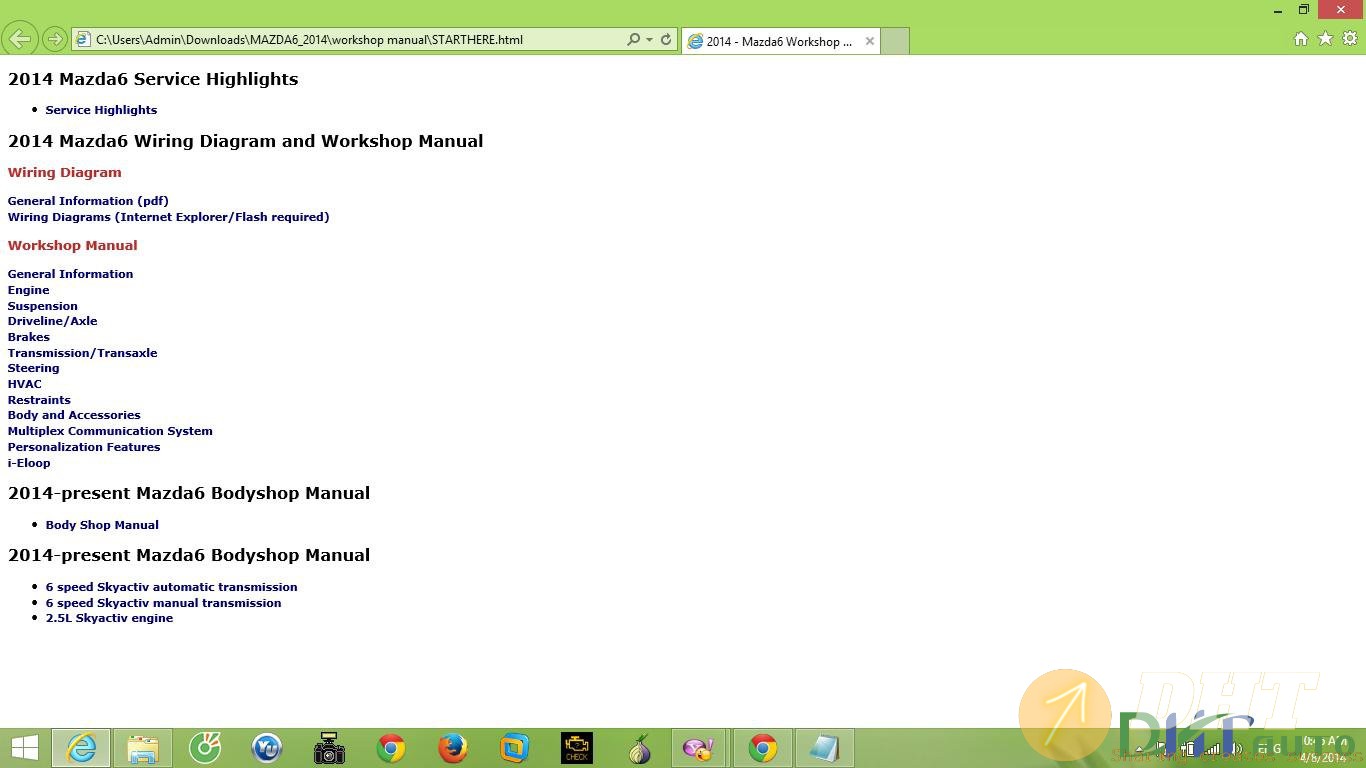Click the '2014 Mazda6 Service Highlights' heading

coord(153,79)
